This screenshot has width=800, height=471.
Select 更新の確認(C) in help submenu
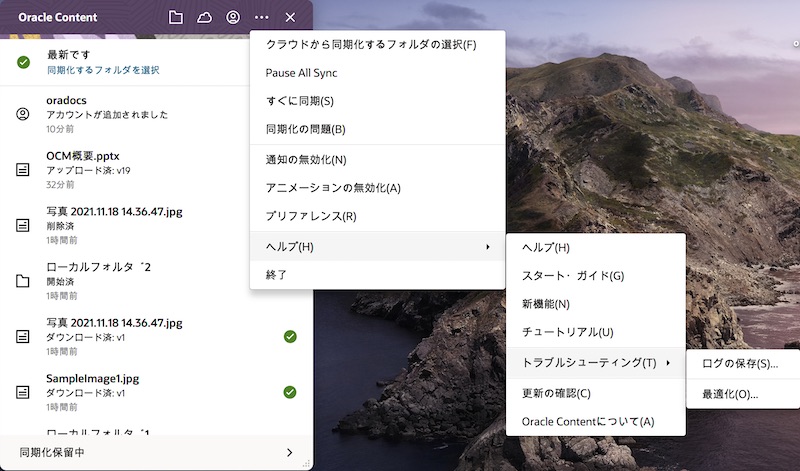pyautogui.click(x=595, y=393)
